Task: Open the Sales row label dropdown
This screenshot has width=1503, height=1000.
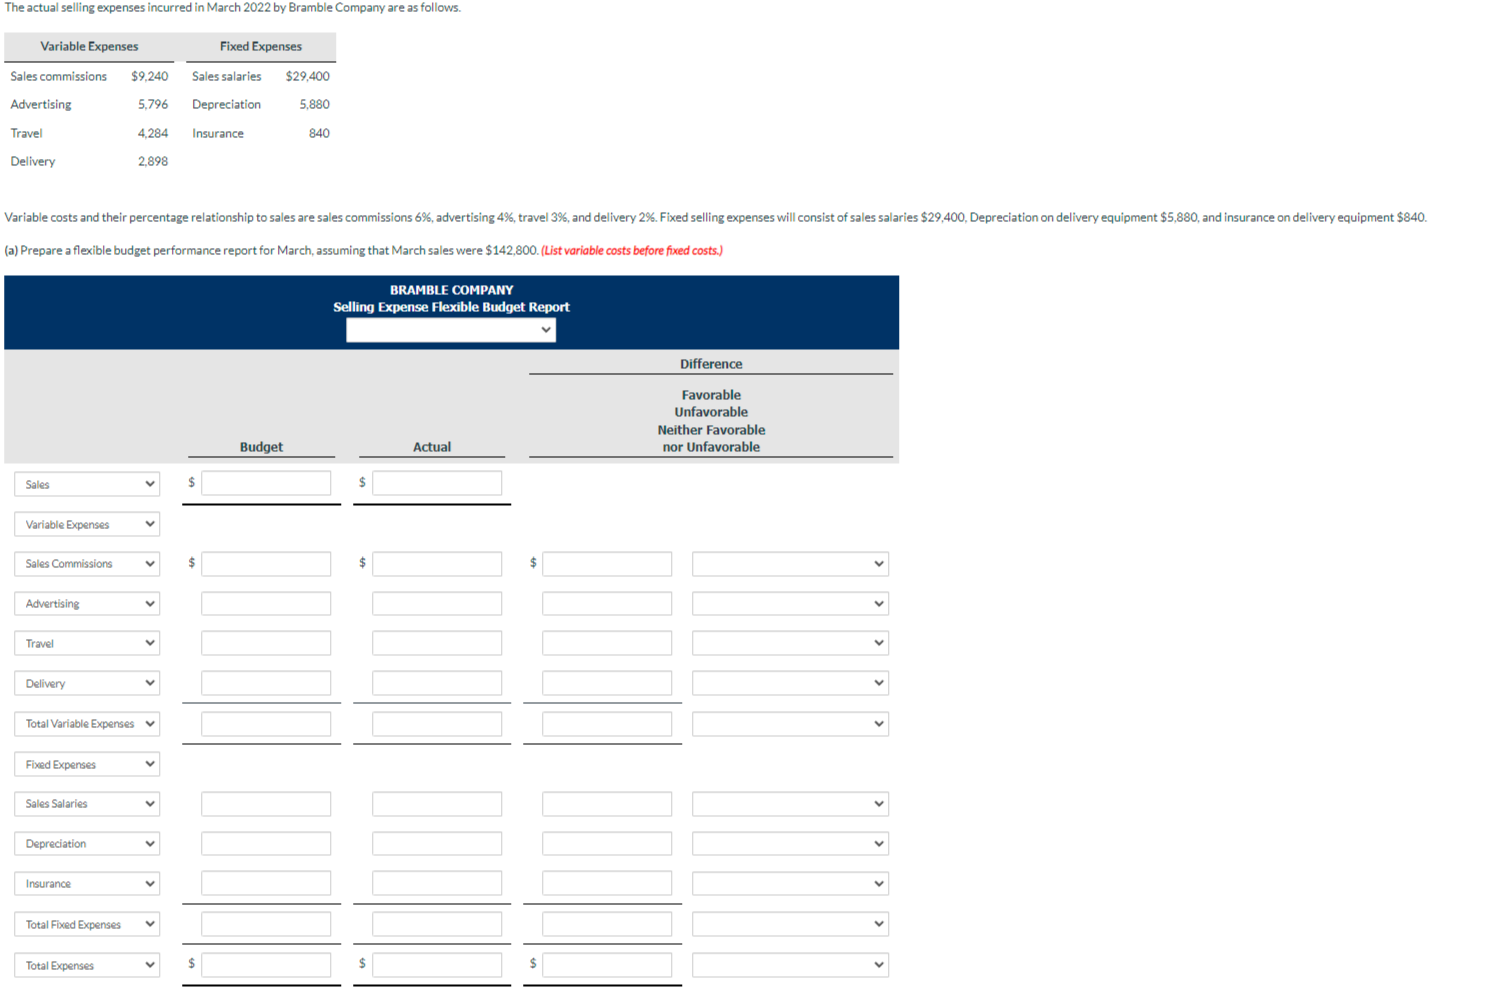Action: point(86,484)
